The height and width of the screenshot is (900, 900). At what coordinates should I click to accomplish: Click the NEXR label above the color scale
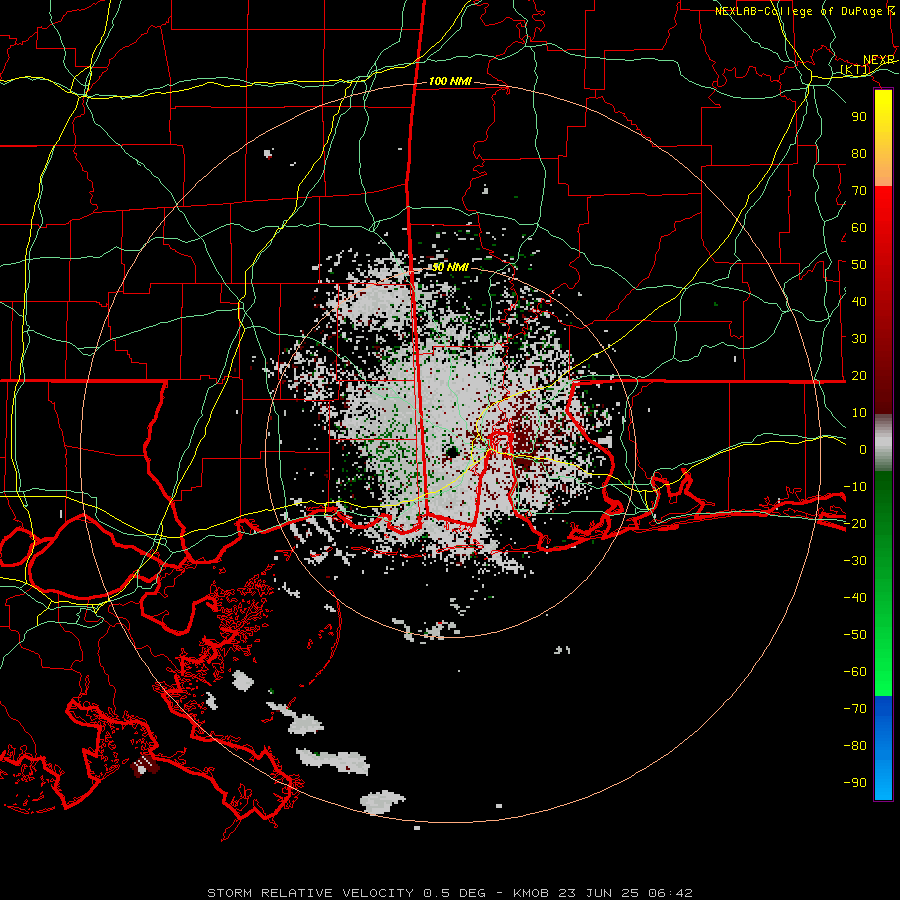click(x=879, y=60)
